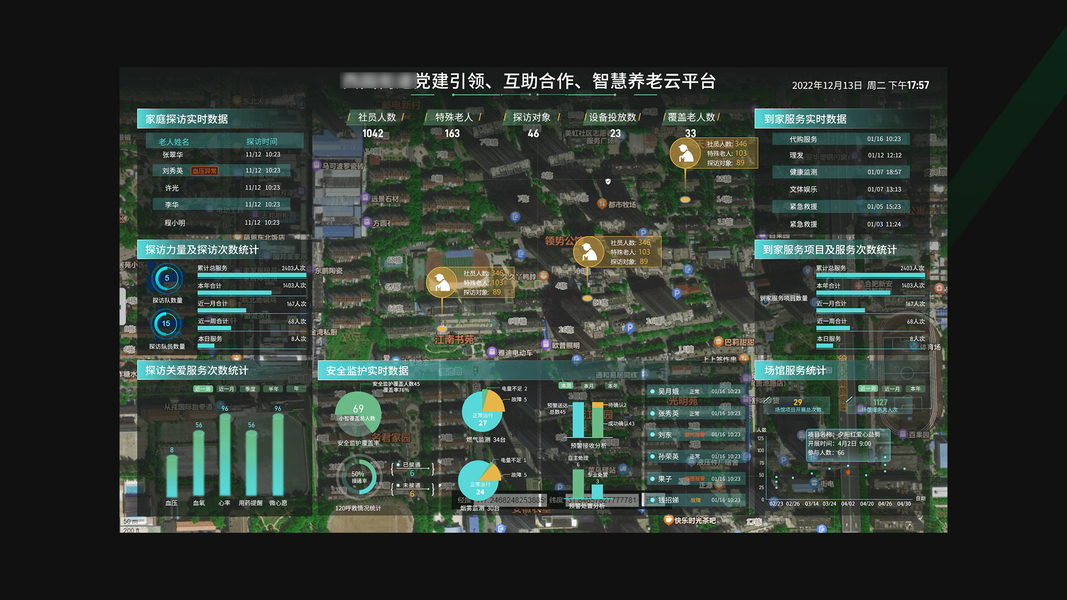The height and width of the screenshot is (600, 1067).
Task: Click the 探访队数量 circular gauge showing 5
Action: [167, 278]
